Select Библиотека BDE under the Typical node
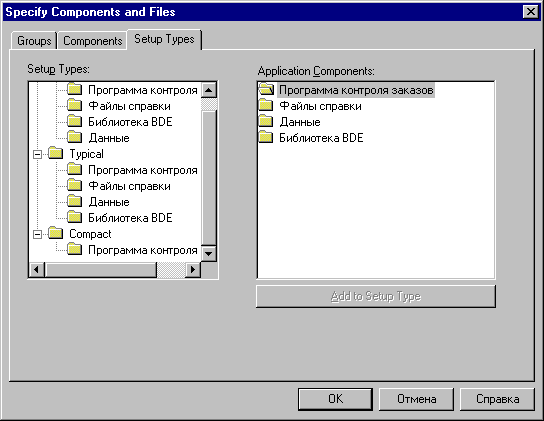Viewport: 544px width, 421px height. pyautogui.click(x=130, y=218)
